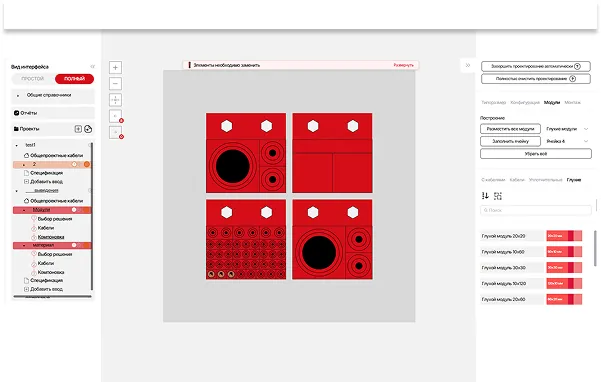Zoom out of the canvas with minus icon
This screenshot has width=601, height=382.
[115, 84]
